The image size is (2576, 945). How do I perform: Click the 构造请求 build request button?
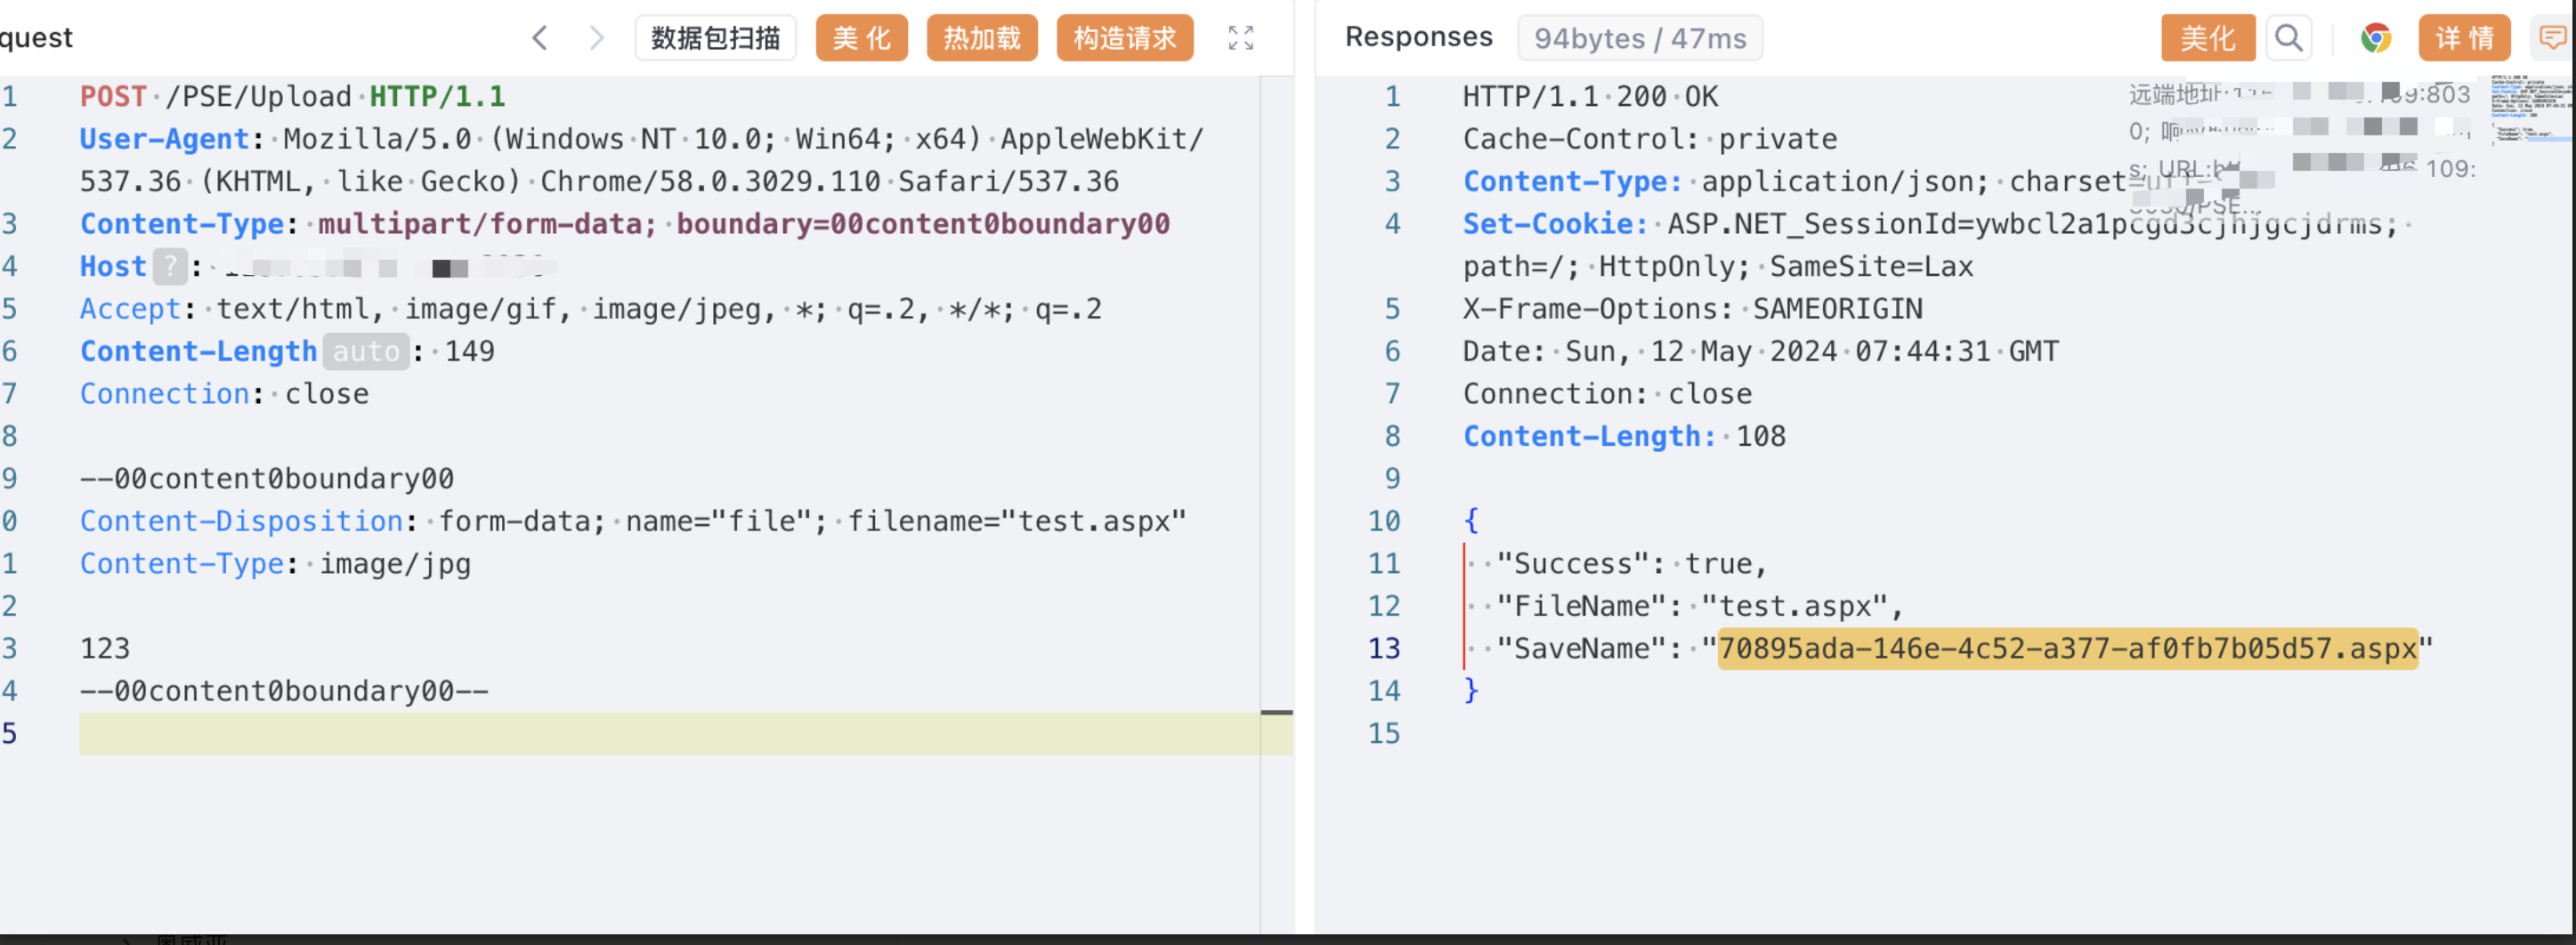click(x=1124, y=38)
